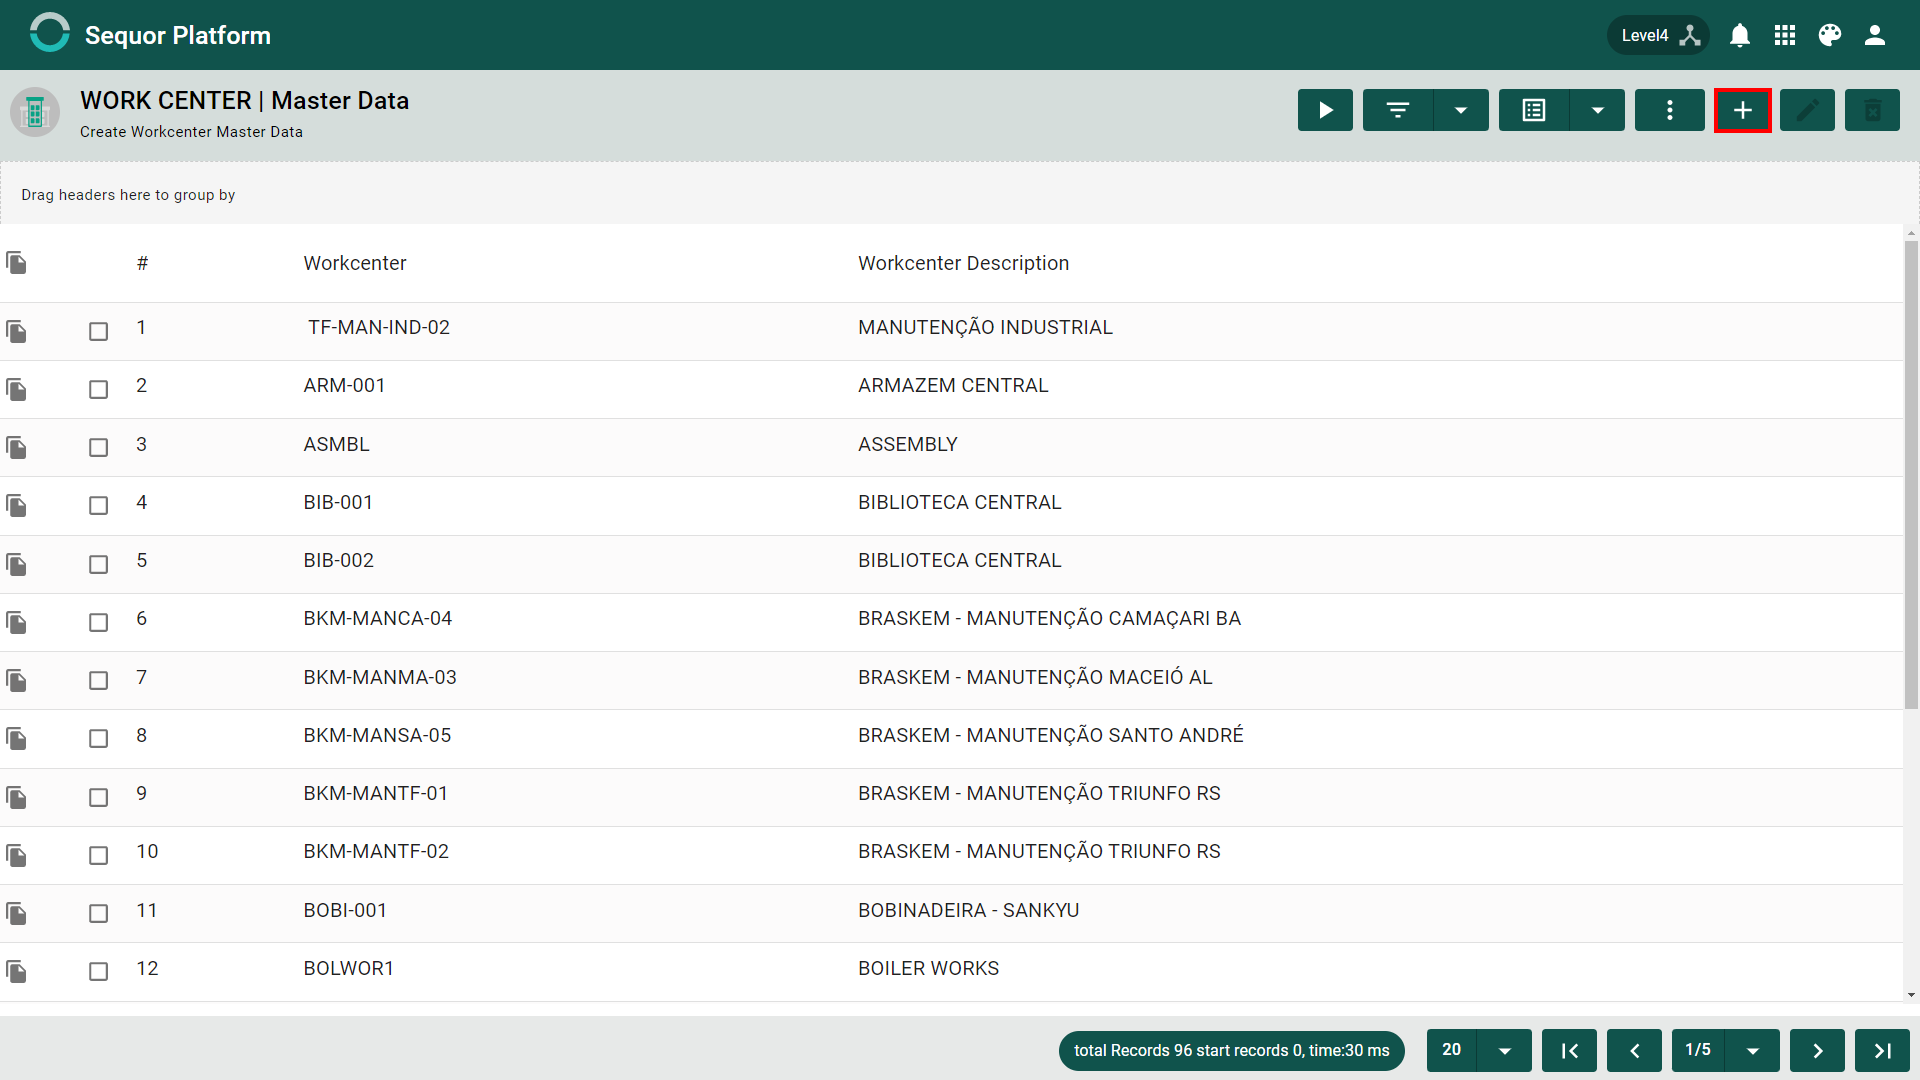
Task: Tick the BKM-MANMA-03 row checkbox
Action: click(98, 680)
